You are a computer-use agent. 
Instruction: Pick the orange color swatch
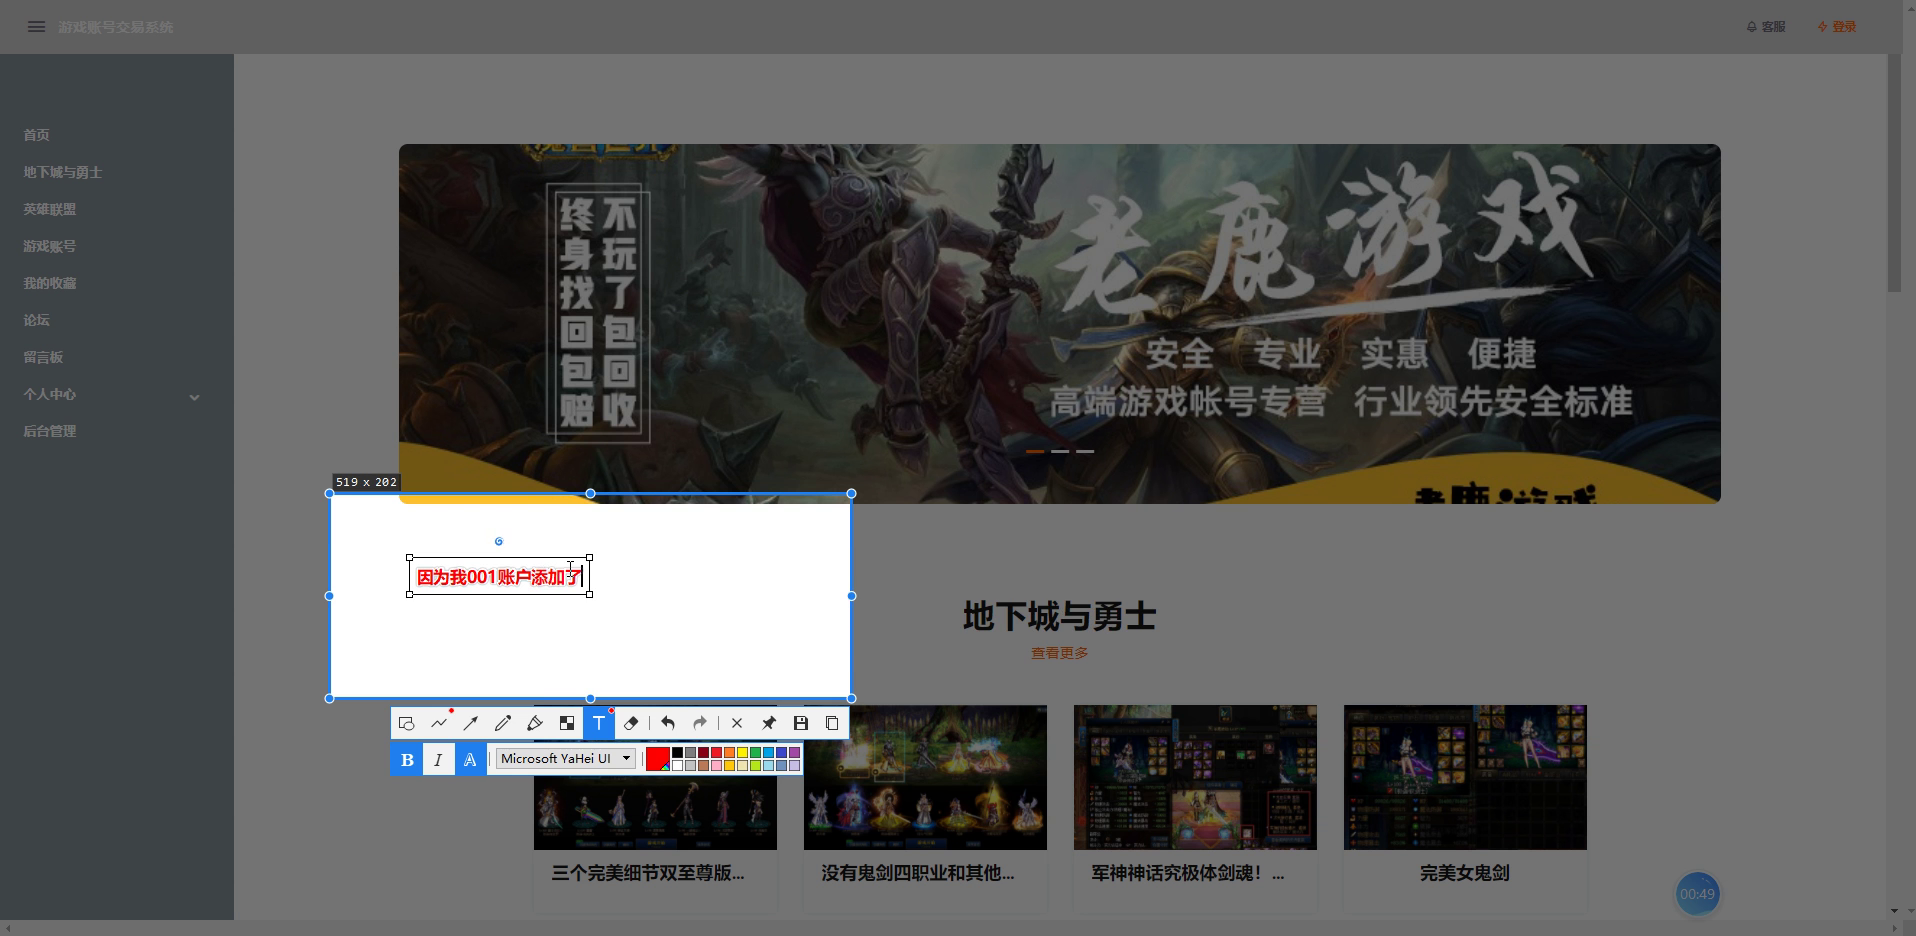point(729,752)
